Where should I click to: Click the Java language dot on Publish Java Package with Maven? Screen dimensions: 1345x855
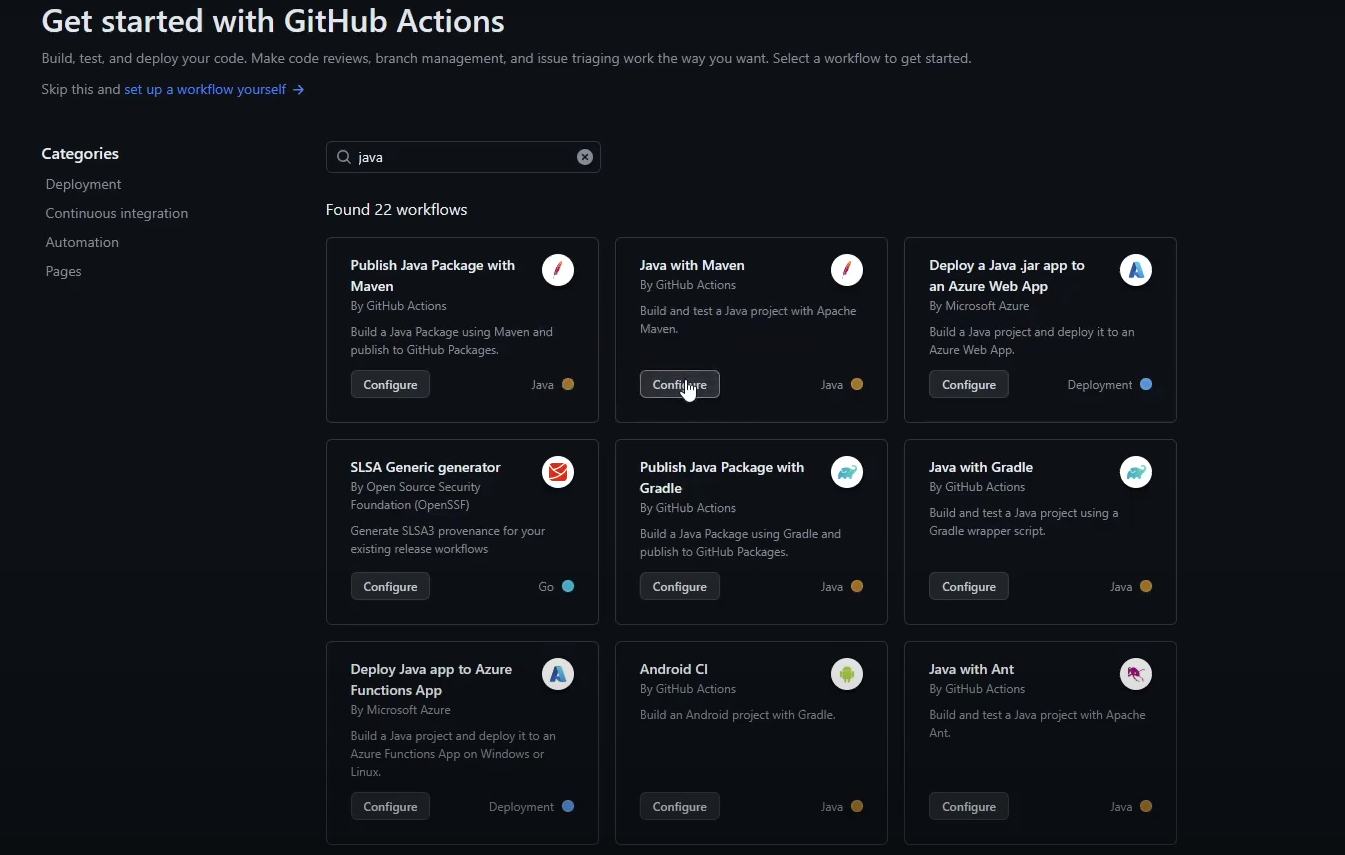(568, 384)
